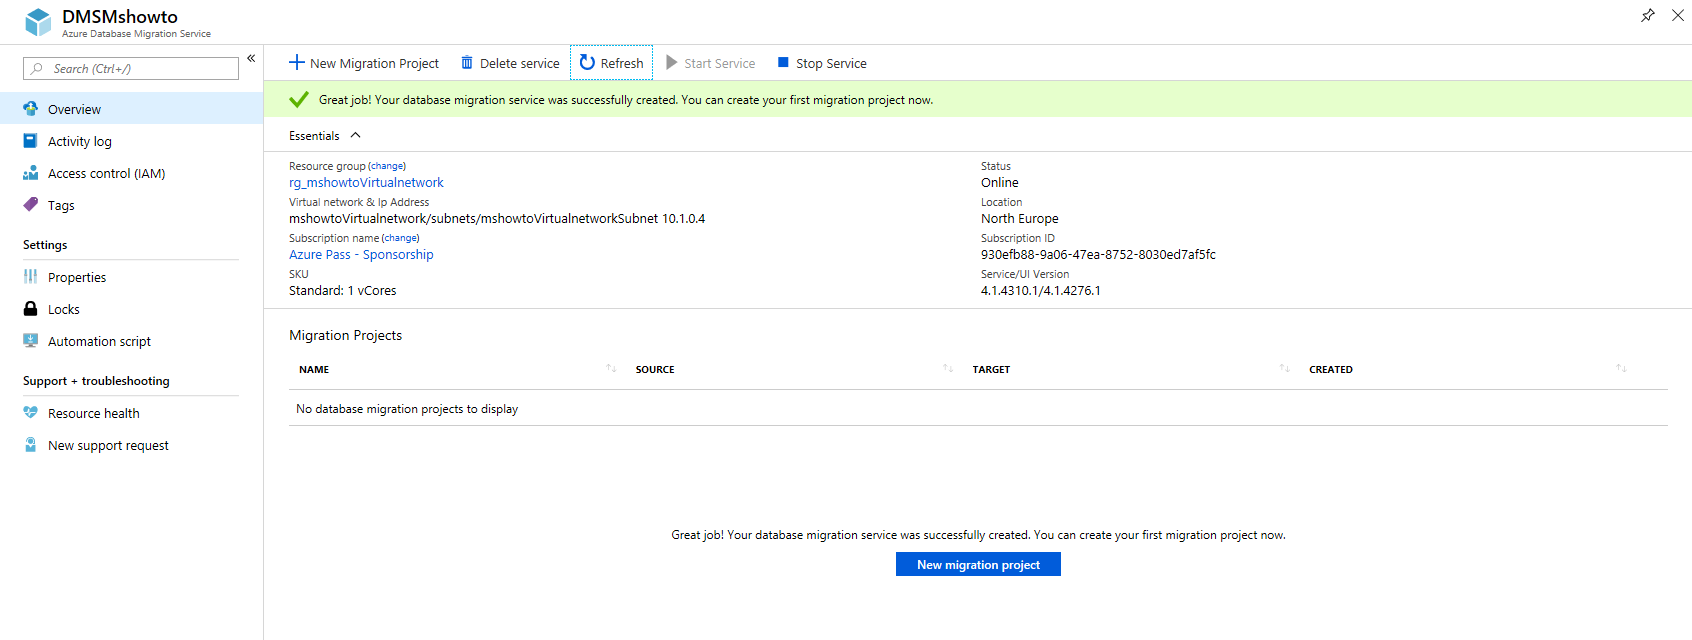This screenshot has width=1692, height=640.
Task: Focus the Search (Ctrl+/) field
Action: (x=131, y=68)
